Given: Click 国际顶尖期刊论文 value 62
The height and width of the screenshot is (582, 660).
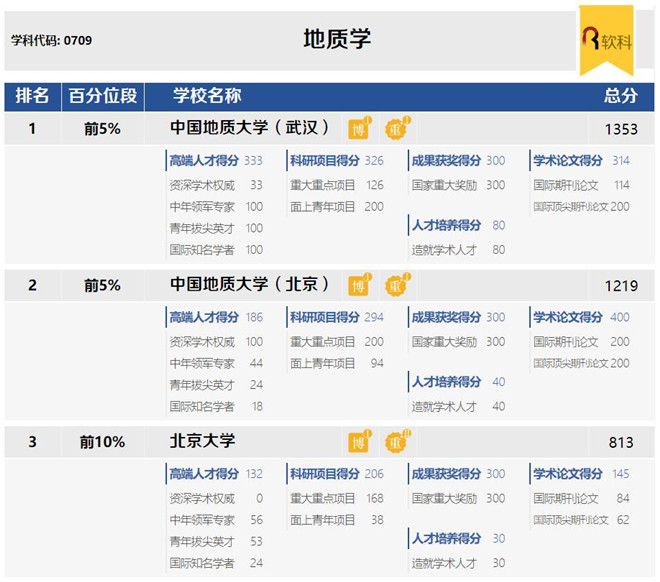Looking at the screenshot, I should point(623,520).
